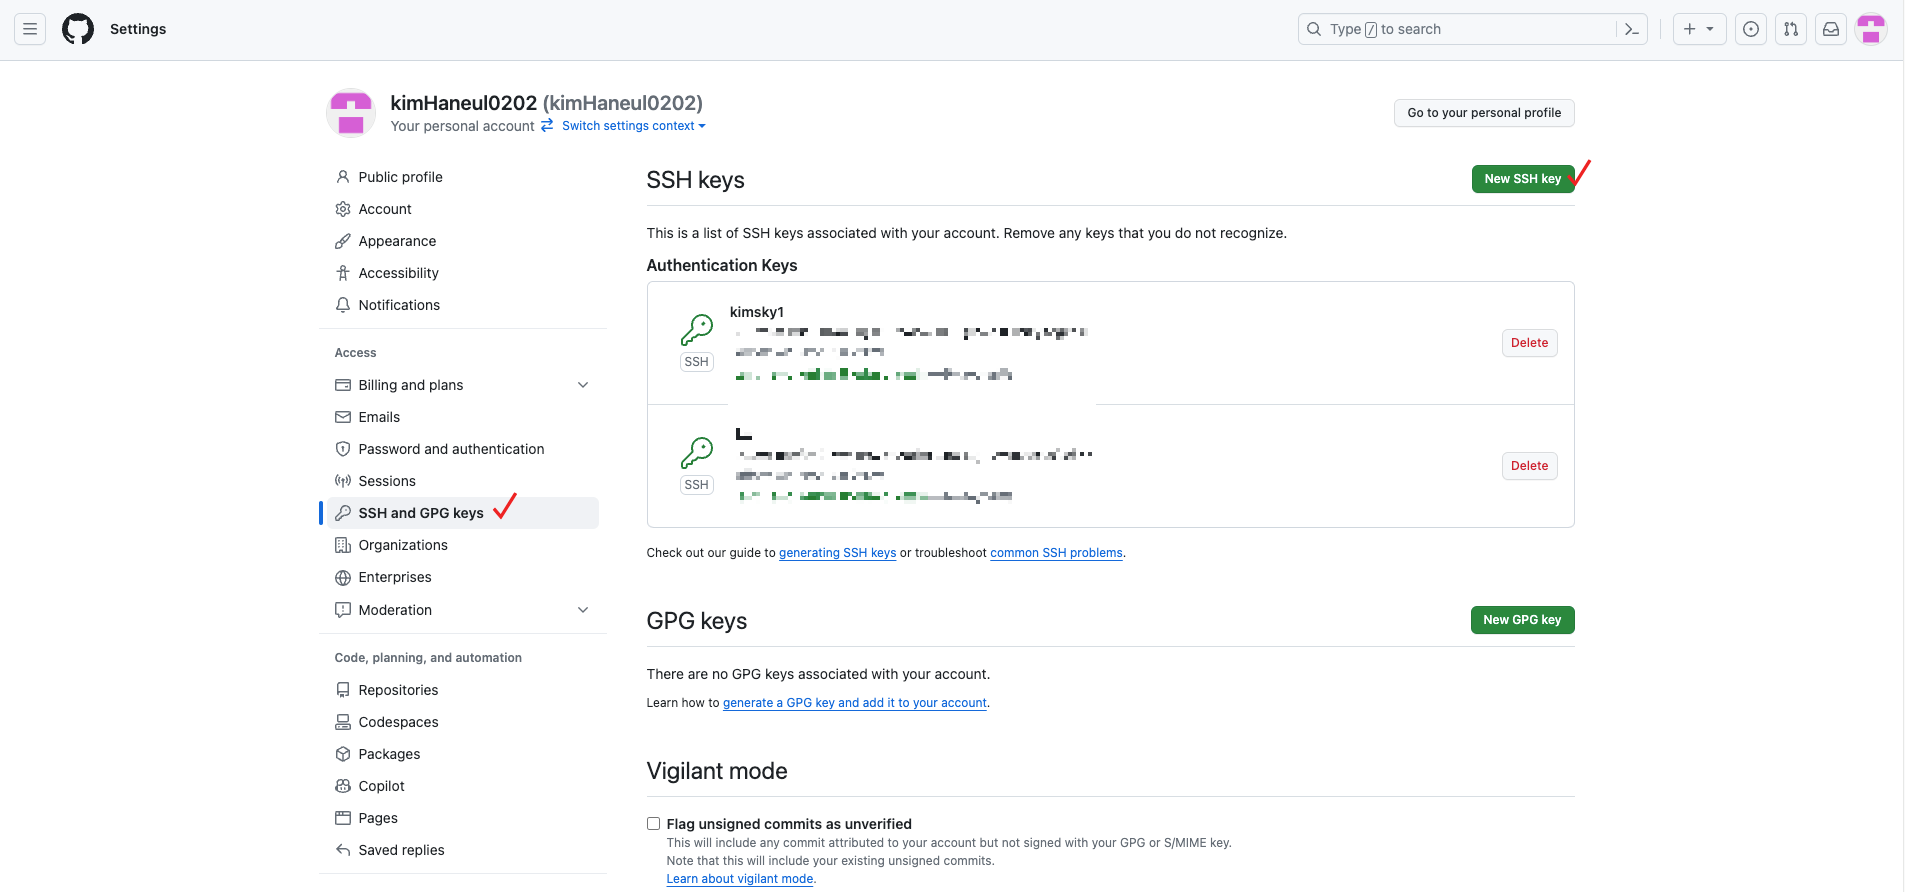1905x892 pixels.
Task: Select SSH and GPG keys menu item
Action: [463, 513]
